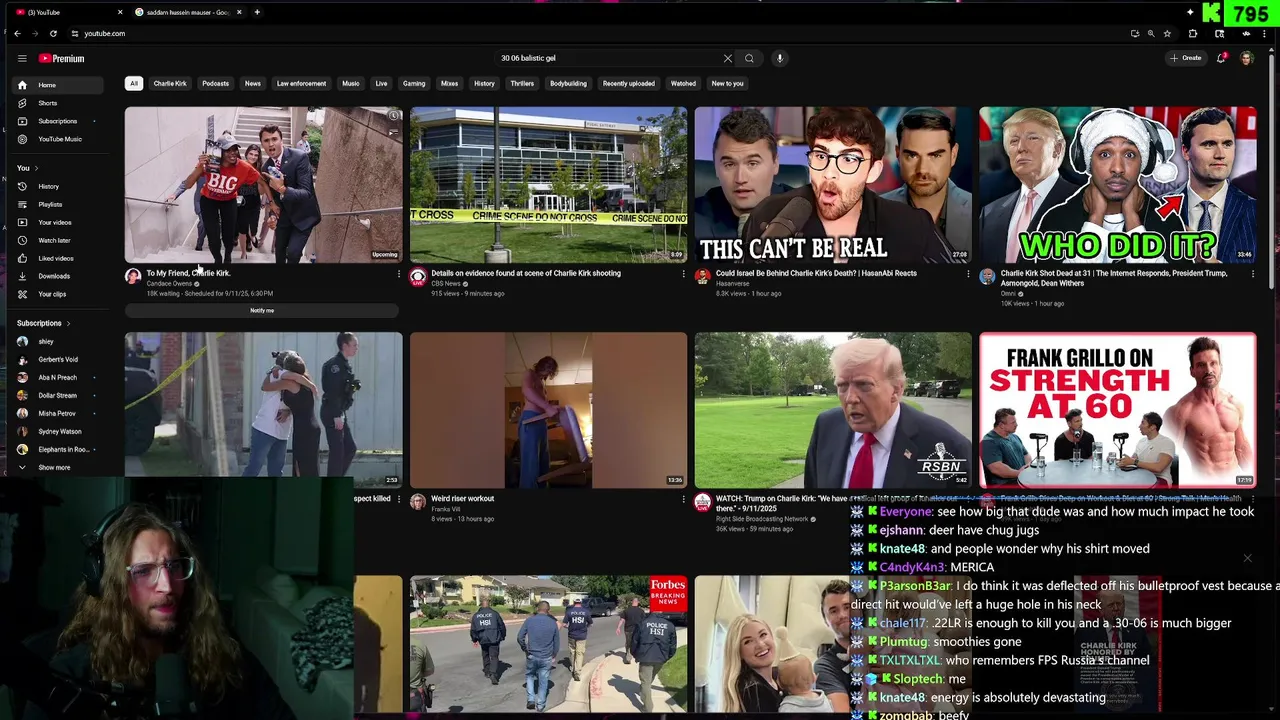
Task: Open YouTube Music in sidebar
Action: coord(58,139)
